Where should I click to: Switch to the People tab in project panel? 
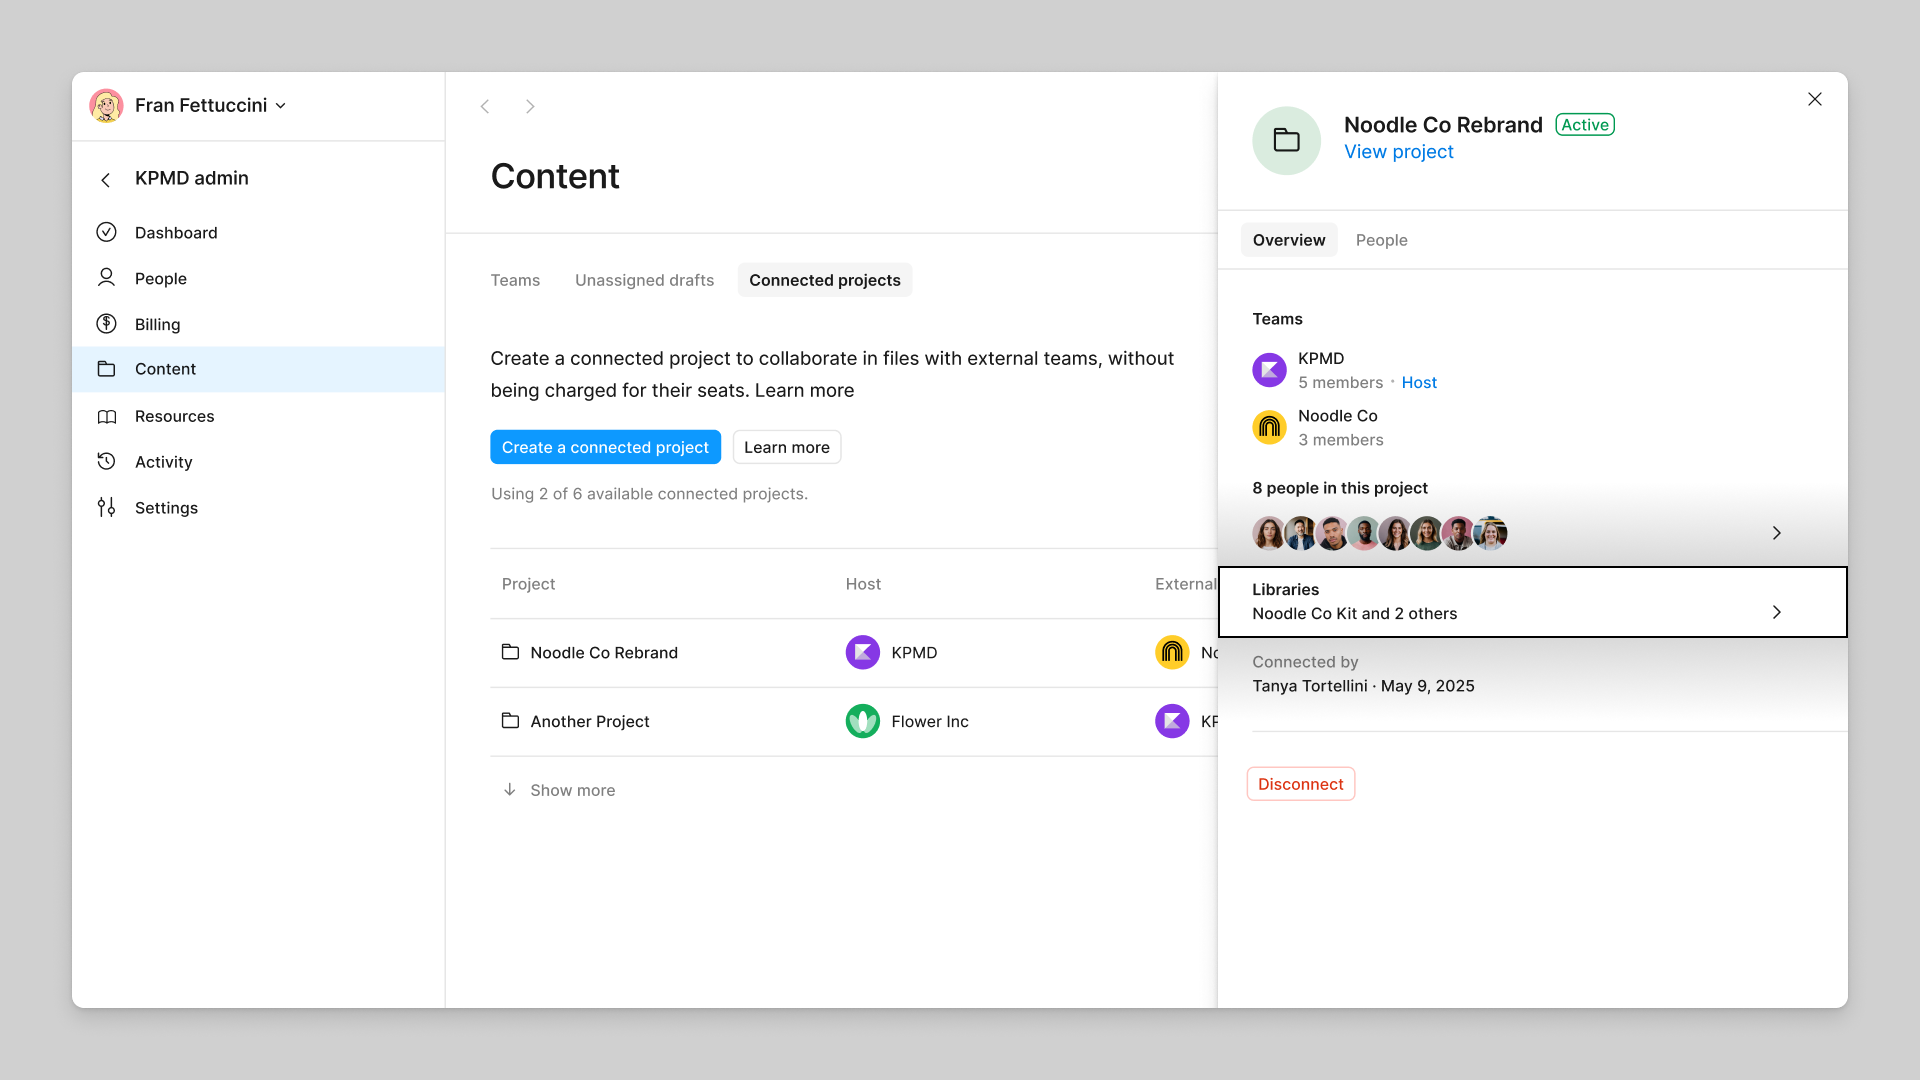(1382, 240)
